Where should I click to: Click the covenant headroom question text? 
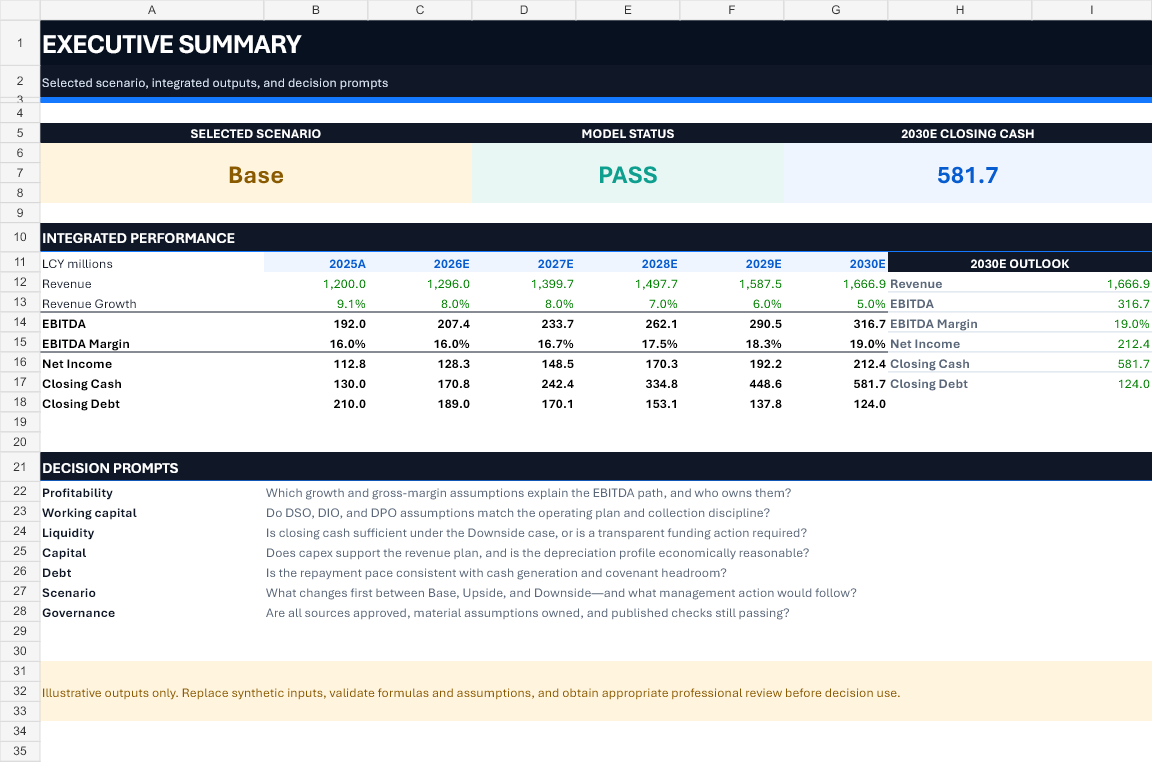tap(496, 572)
